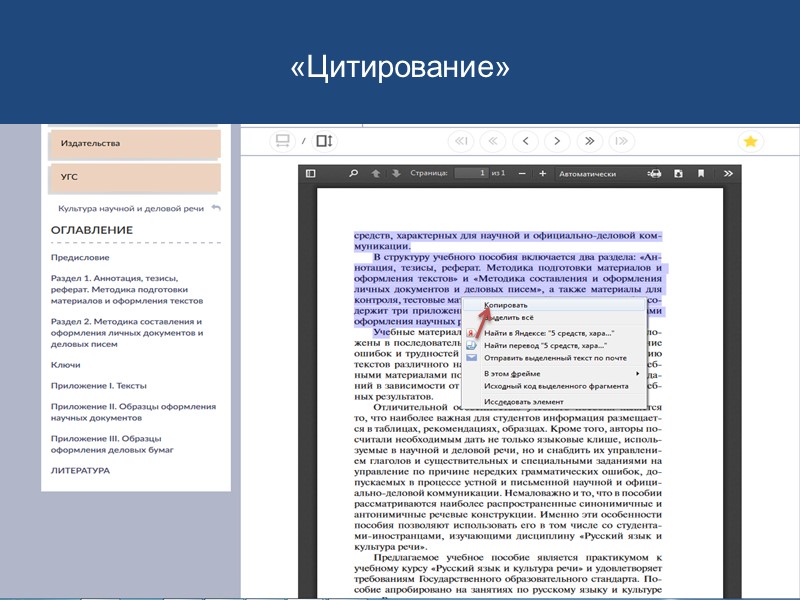Go to the first page of the book

[461, 141]
